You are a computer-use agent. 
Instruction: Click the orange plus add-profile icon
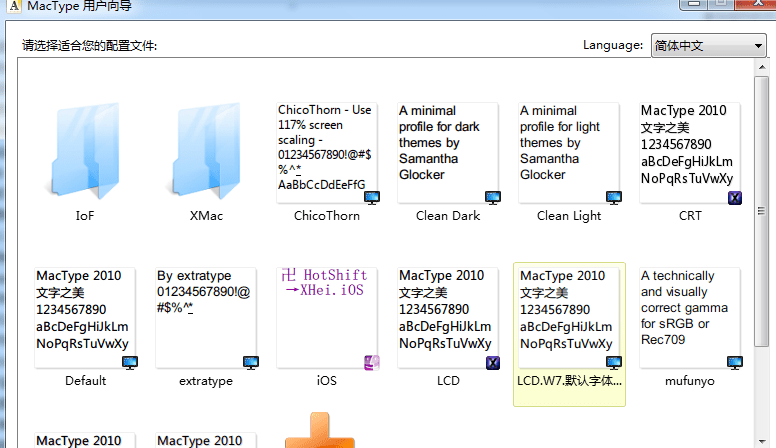[x=320, y=430]
